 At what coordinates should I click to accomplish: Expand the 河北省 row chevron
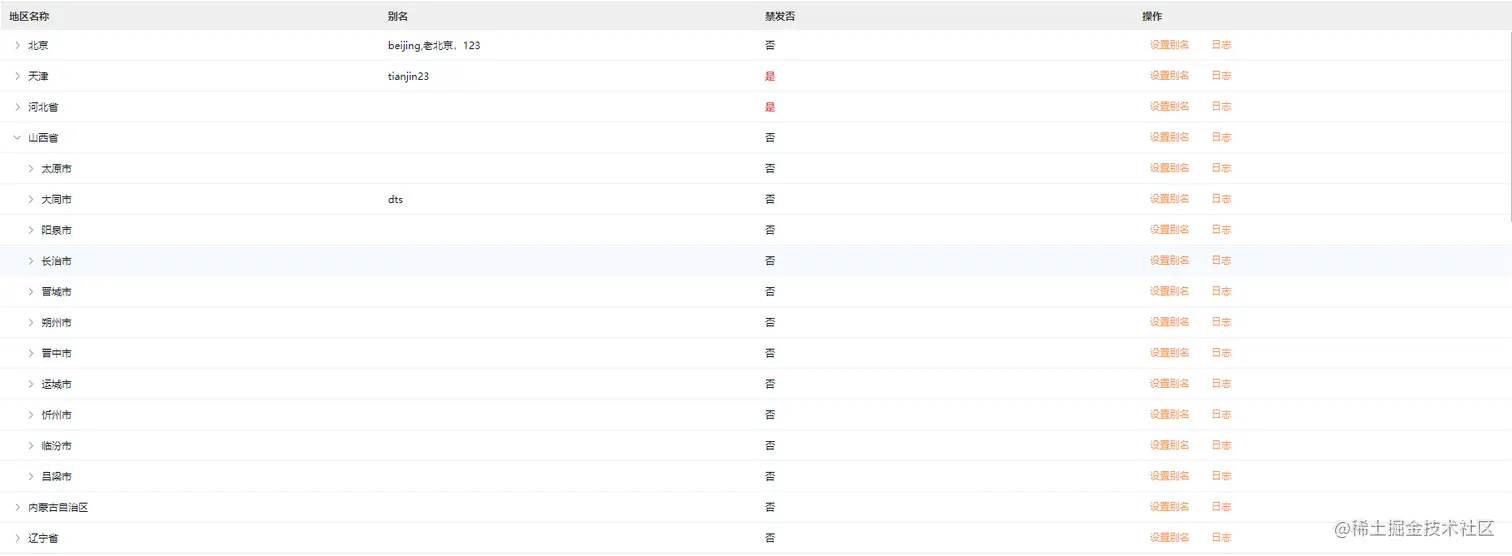point(17,107)
